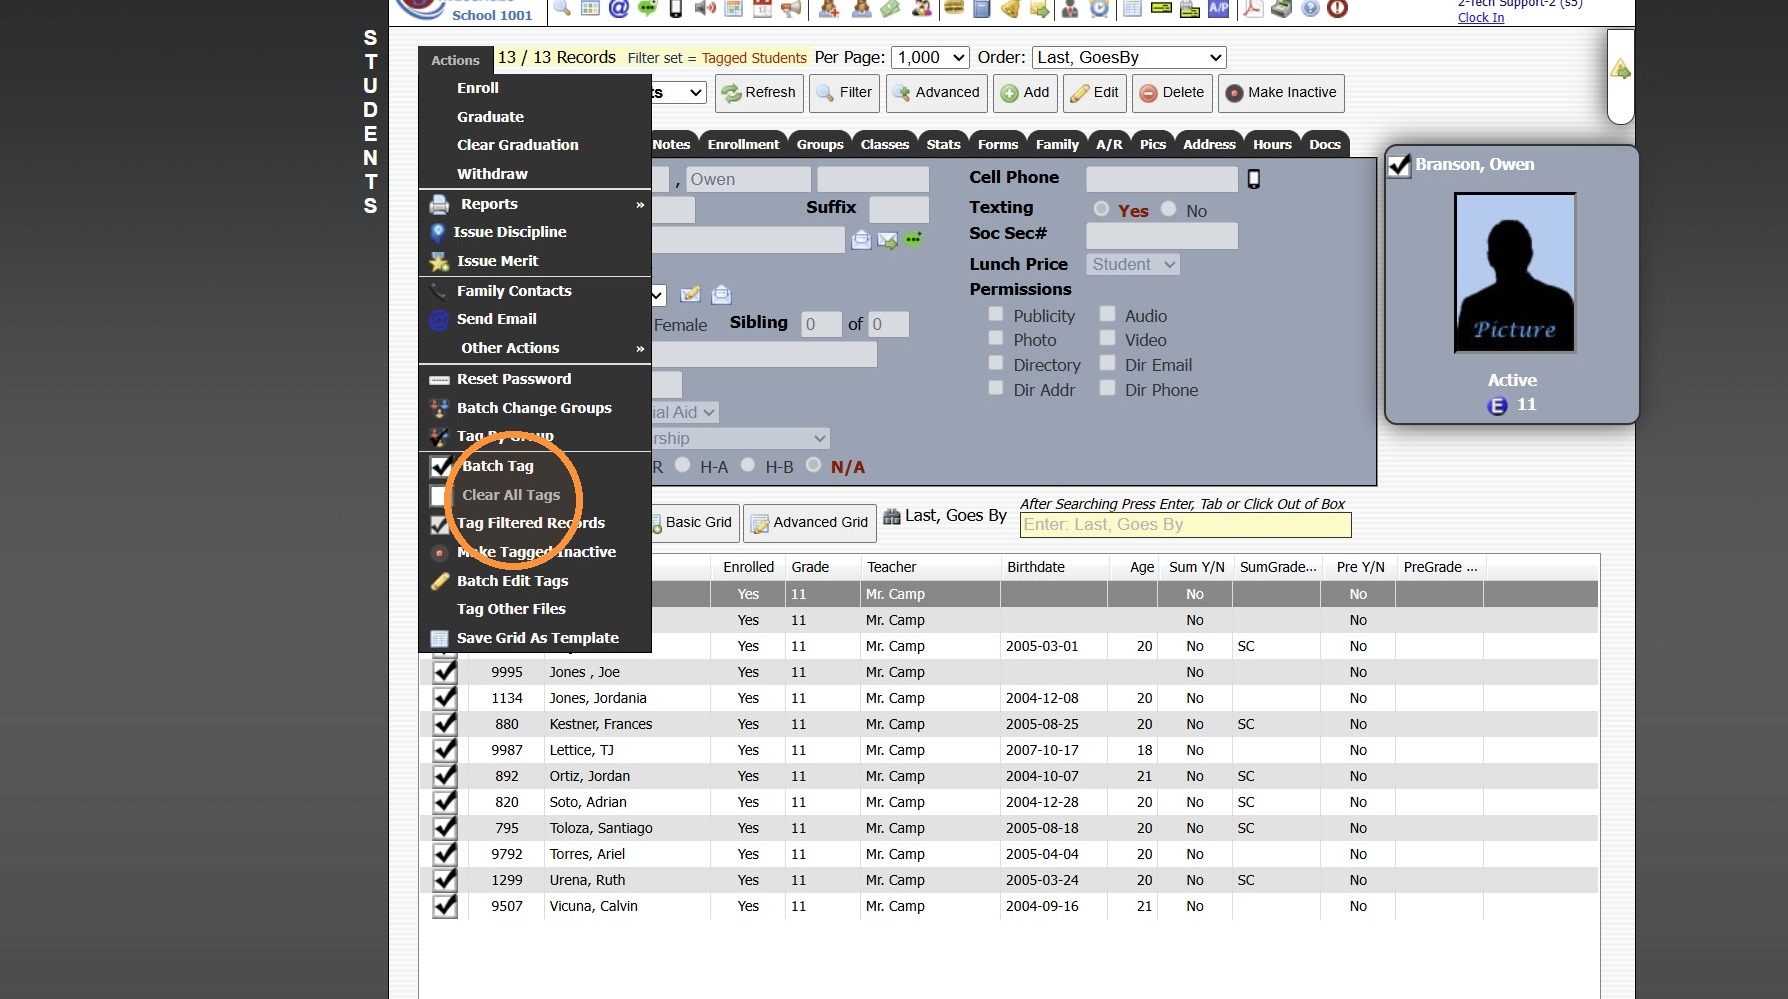Select Yes radio for Texting
The image size is (1788, 999).
[1101, 209]
